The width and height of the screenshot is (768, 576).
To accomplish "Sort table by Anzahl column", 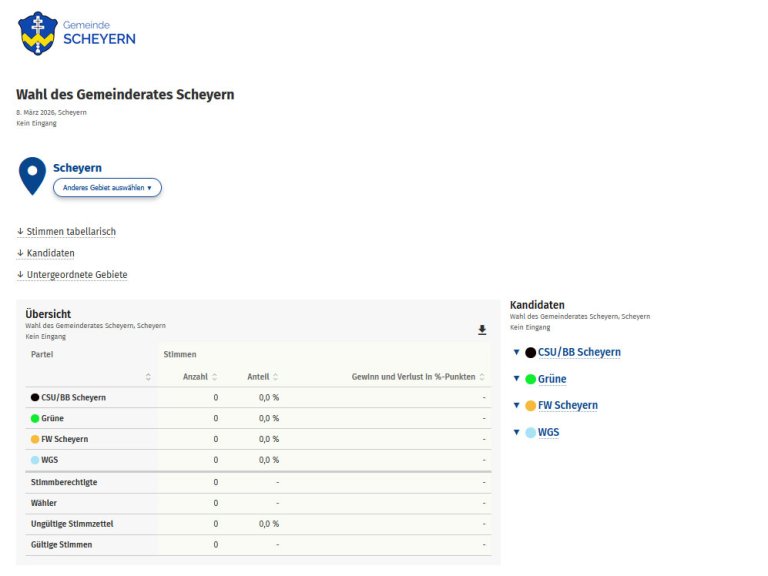I will (214, 377).
